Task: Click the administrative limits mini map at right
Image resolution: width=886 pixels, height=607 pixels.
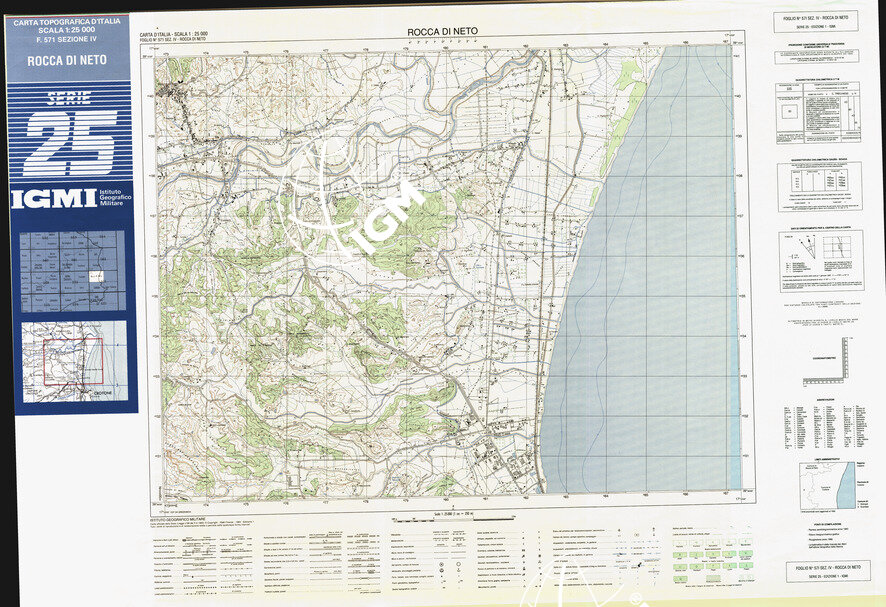Action: (826, 485)
